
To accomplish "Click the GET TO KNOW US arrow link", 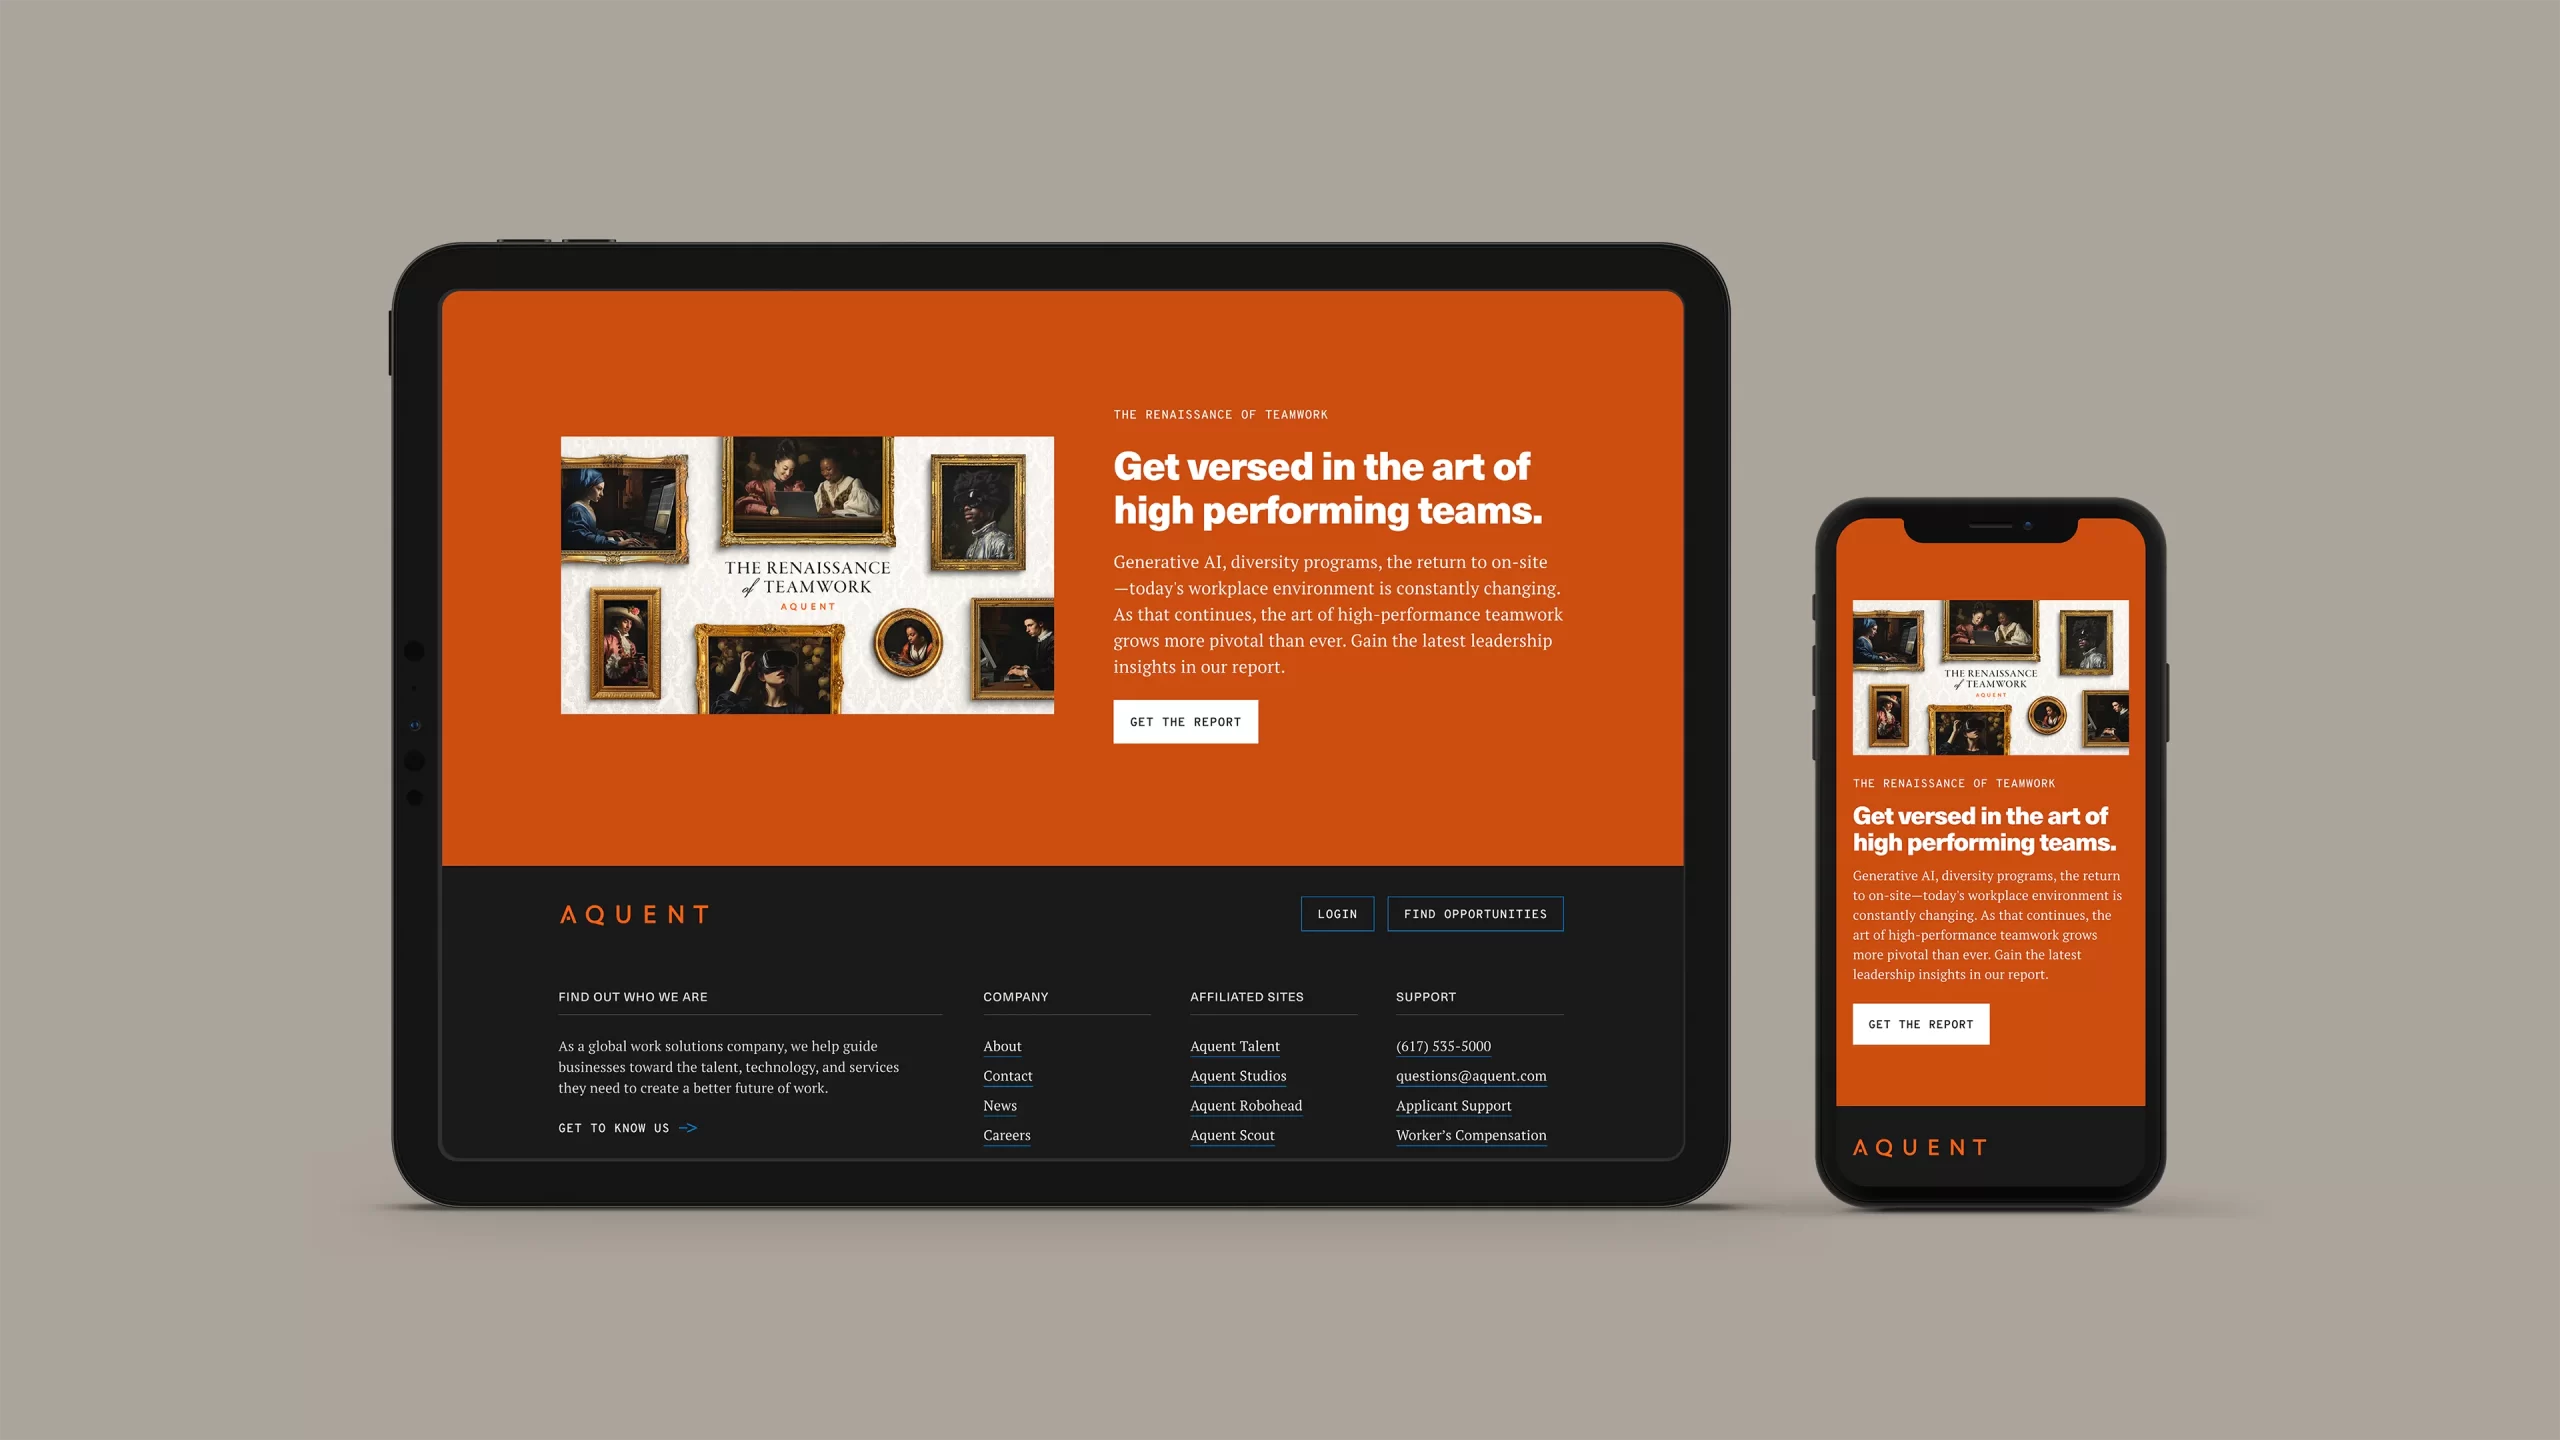I will click(x=628, y=1127).
